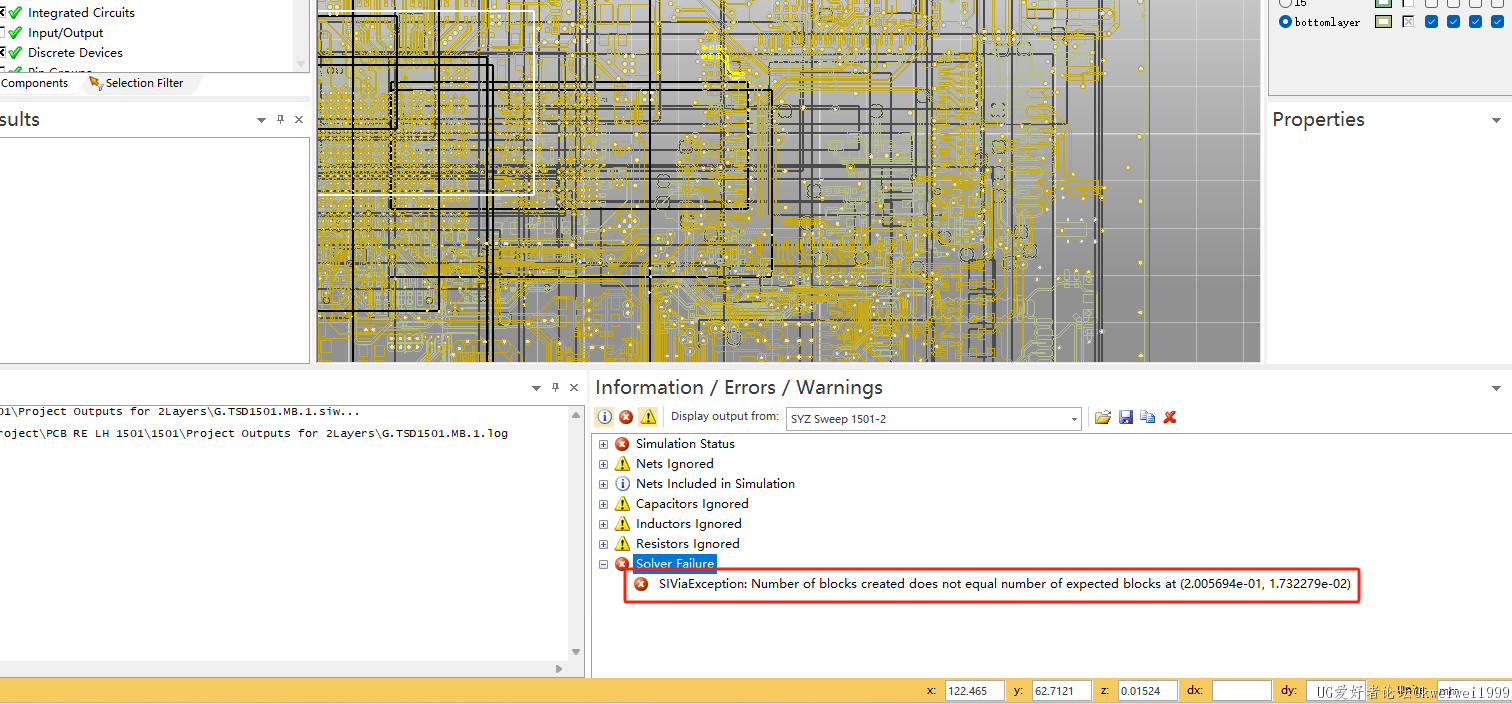Switch to the Selection Filter tab
This screenshot has height=704, width=1512.
(144, 83)
